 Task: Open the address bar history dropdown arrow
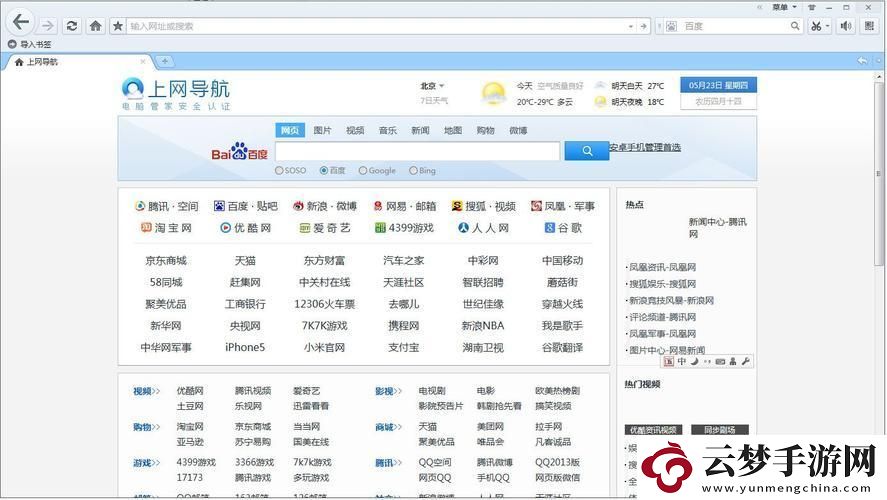pyautogui.click(x=630, y=26)
